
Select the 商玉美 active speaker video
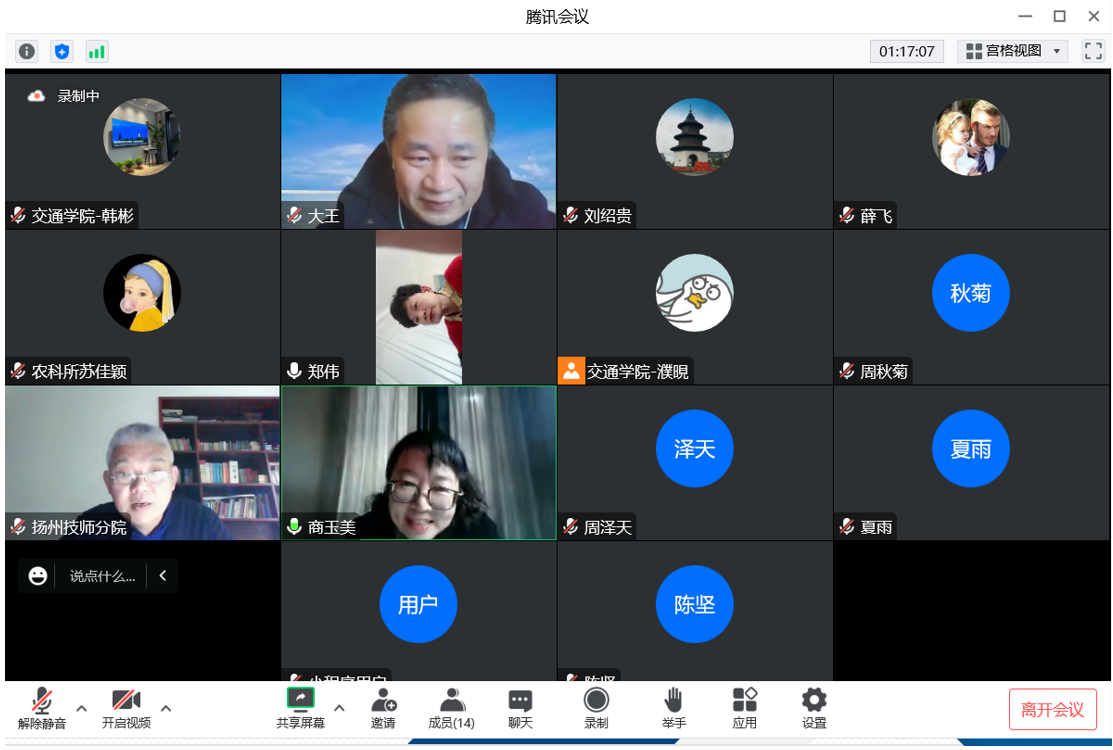point(419,463)
